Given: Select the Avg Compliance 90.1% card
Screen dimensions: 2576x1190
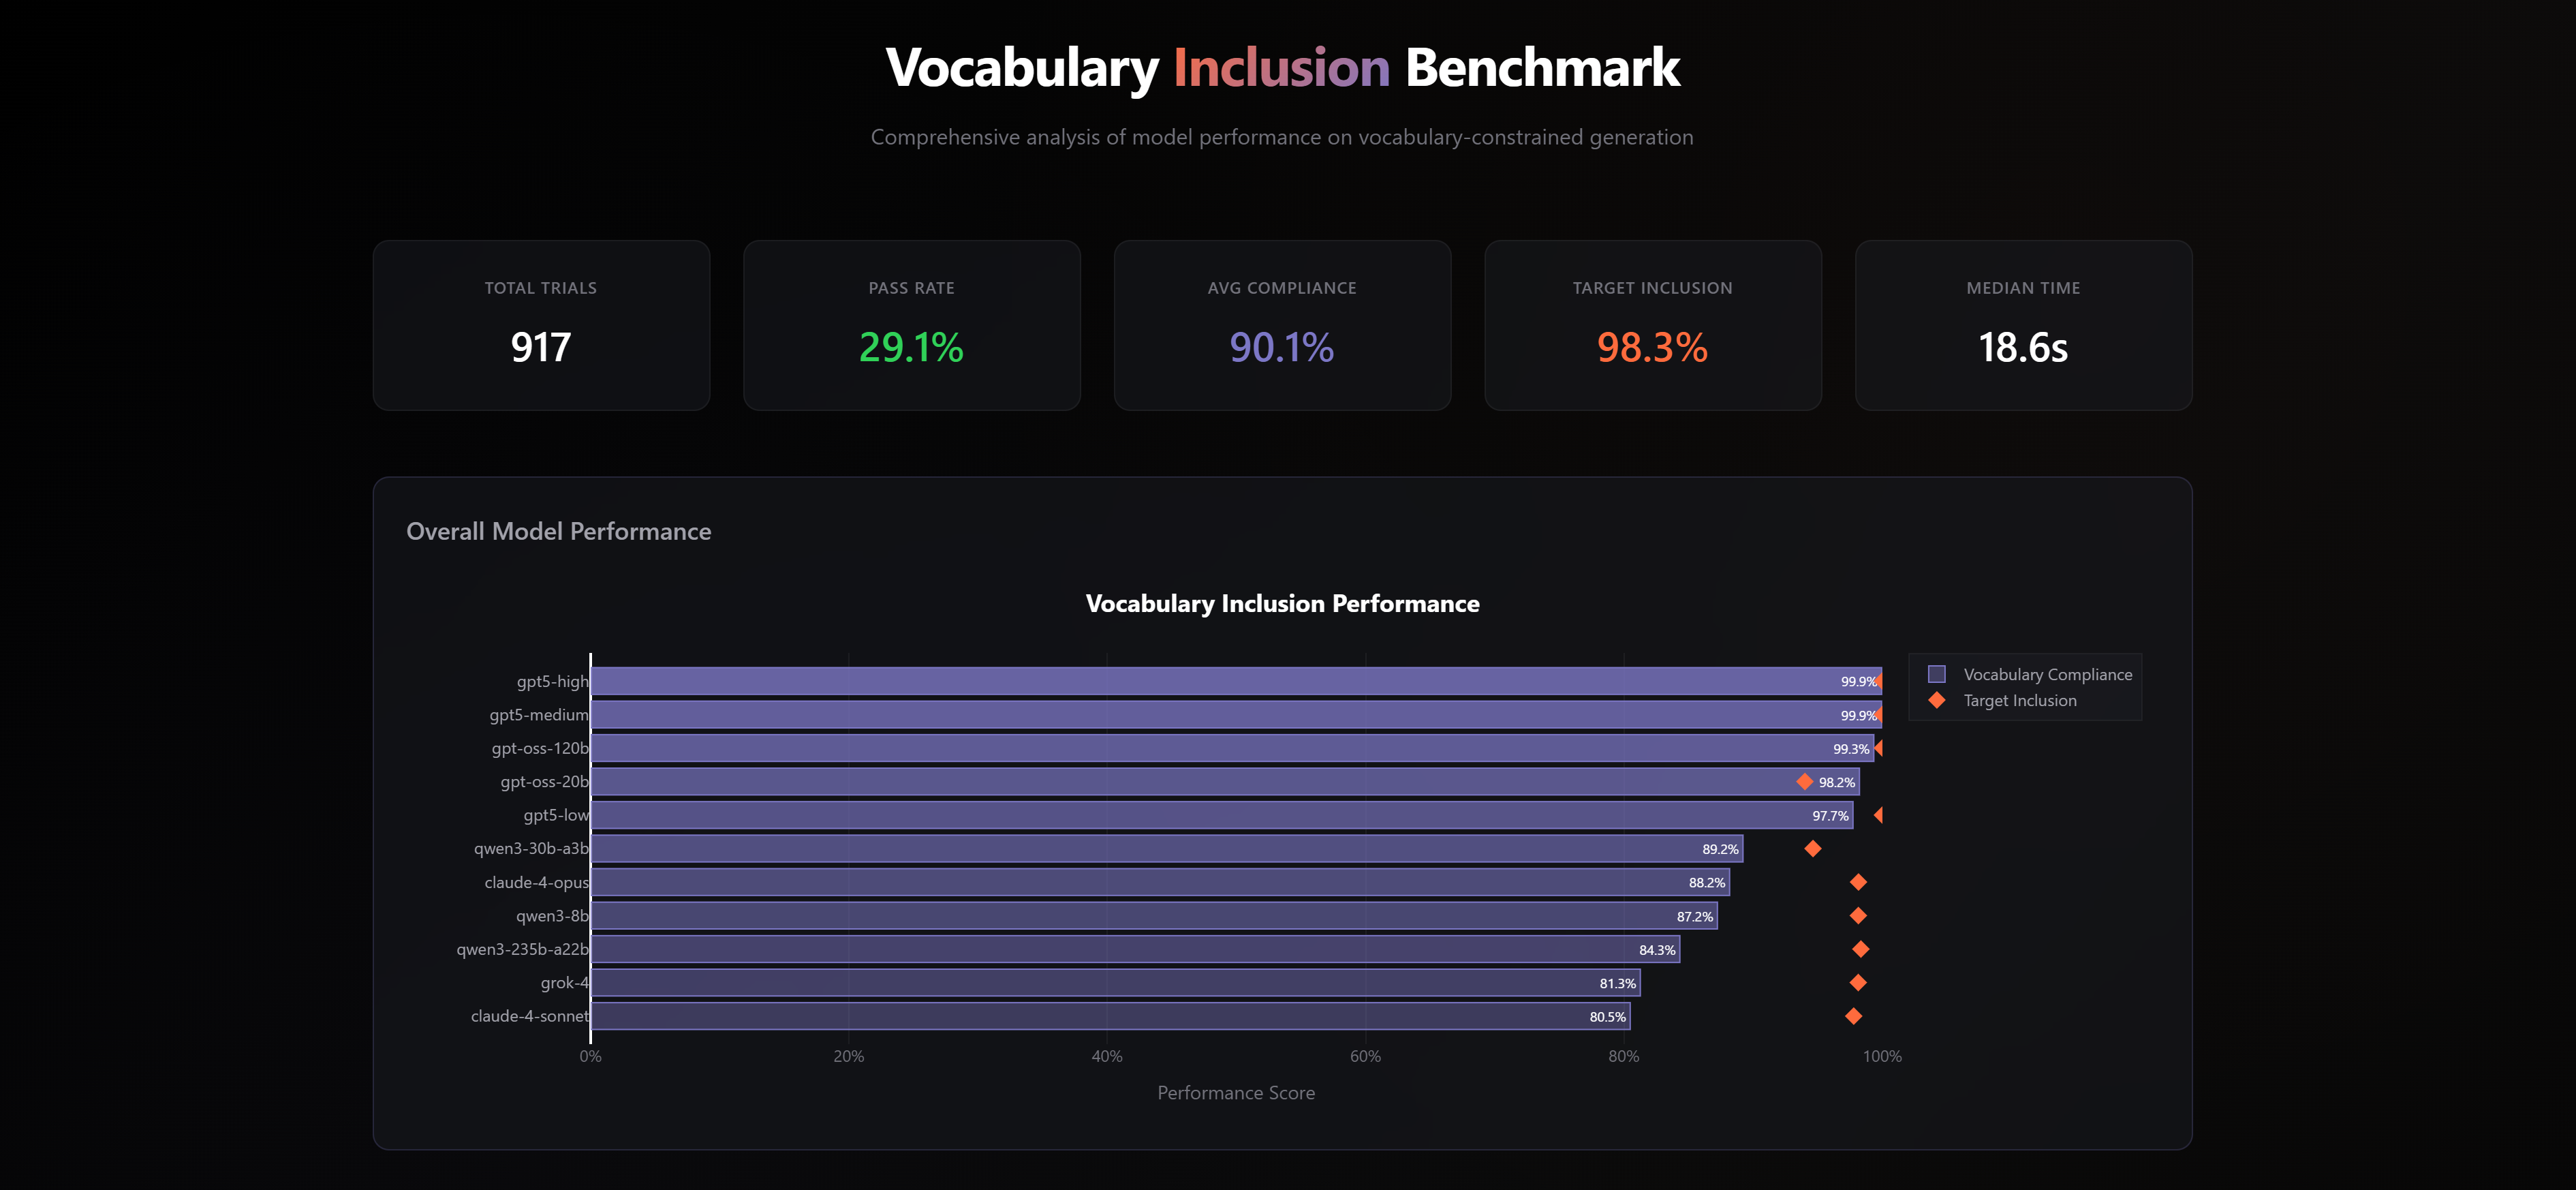Looking at the screenshot, I should 1282,325.
